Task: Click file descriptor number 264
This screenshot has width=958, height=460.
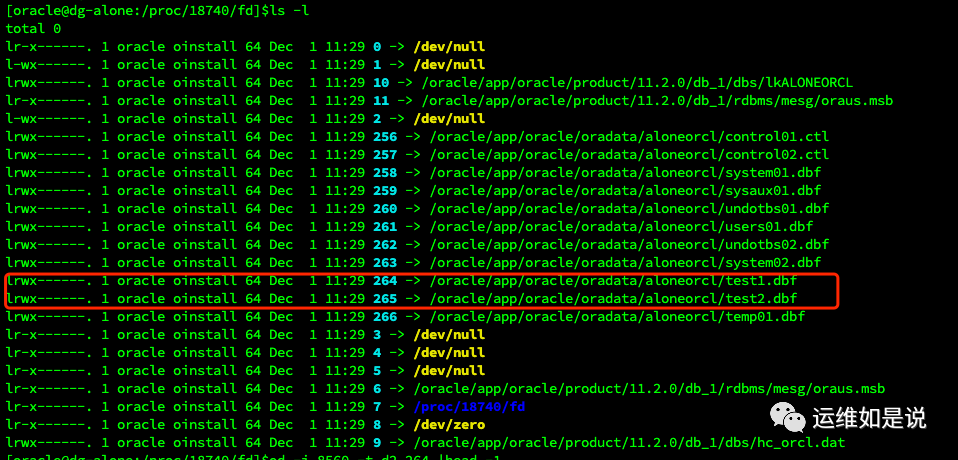Action: (385, 281)
